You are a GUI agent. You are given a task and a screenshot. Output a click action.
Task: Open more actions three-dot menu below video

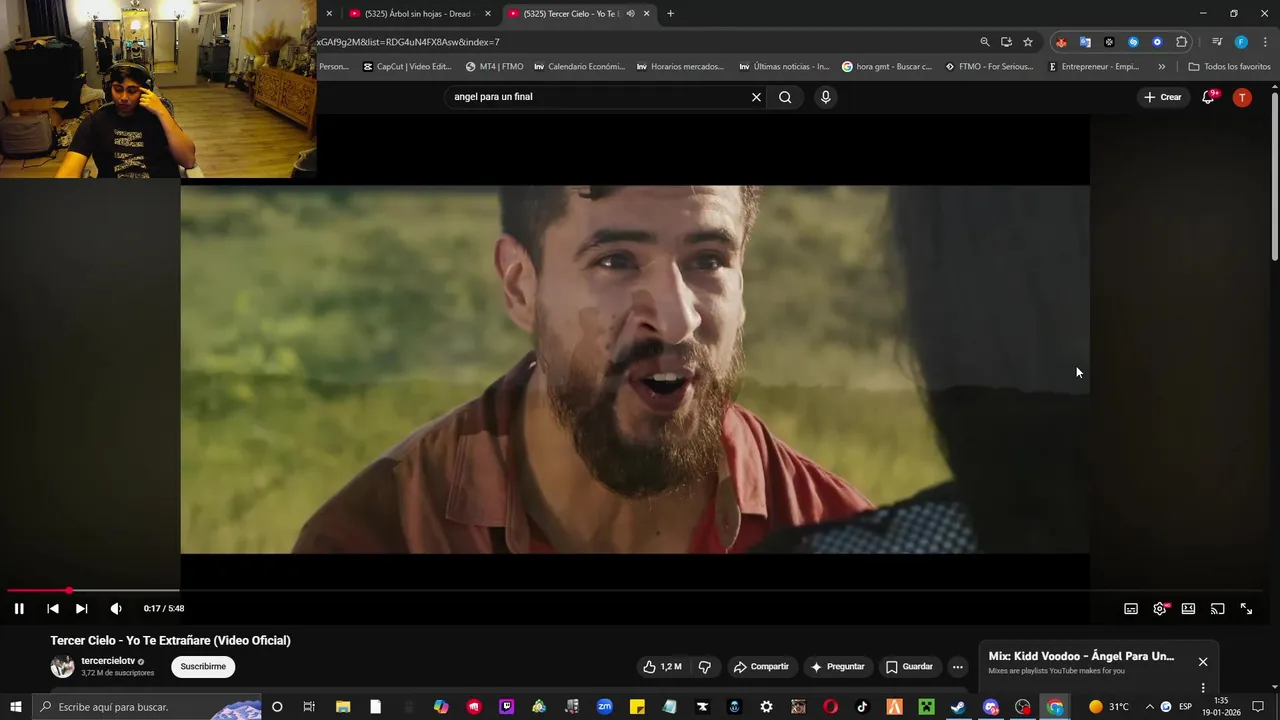[x=958, y=667]
